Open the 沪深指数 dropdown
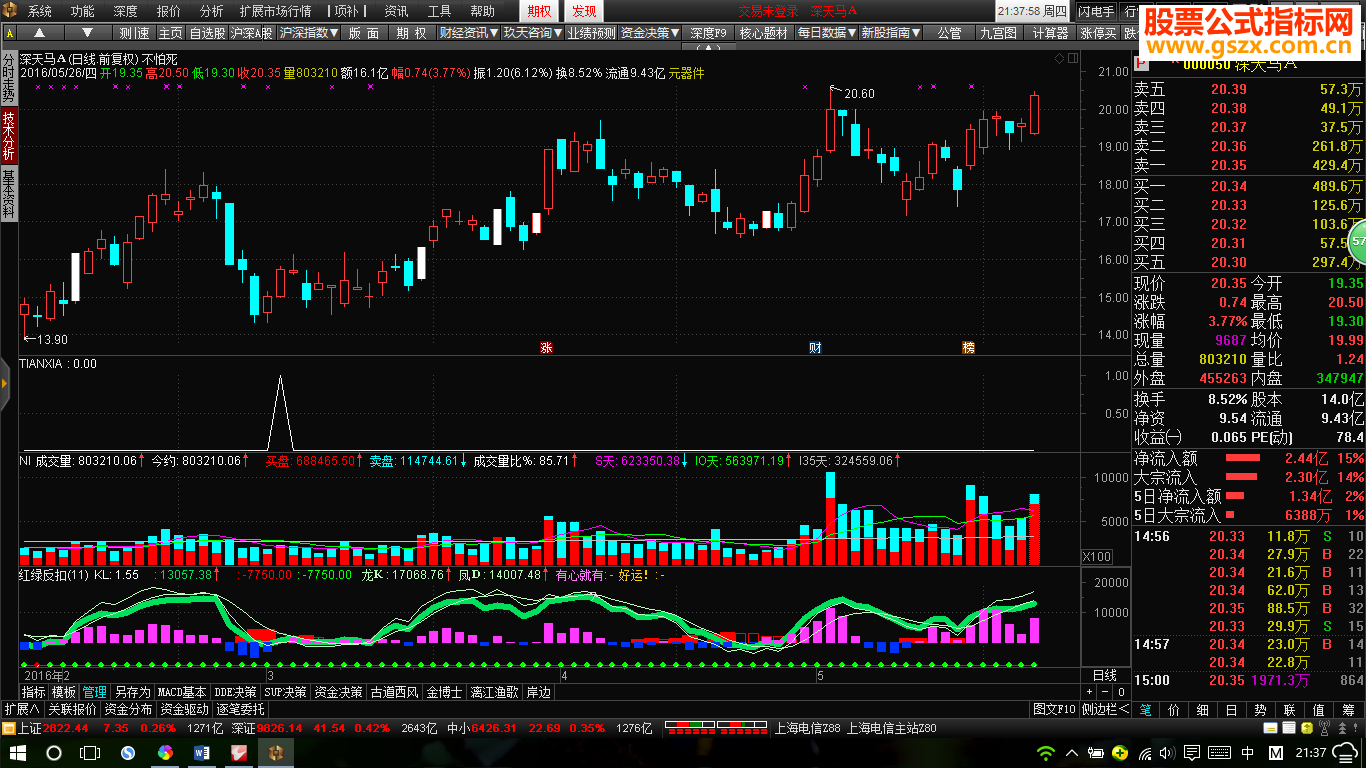 tap(309, 33)
